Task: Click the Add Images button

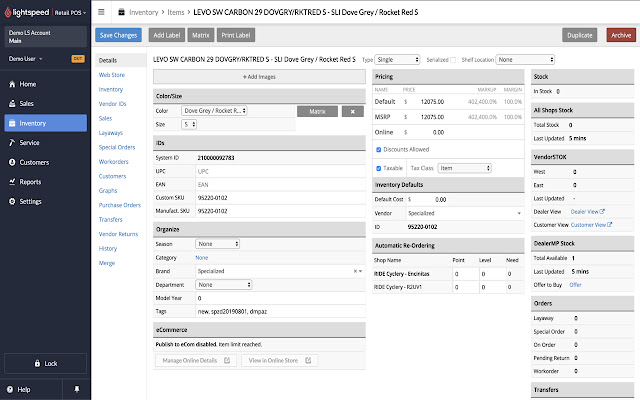Action: point(259,77)
